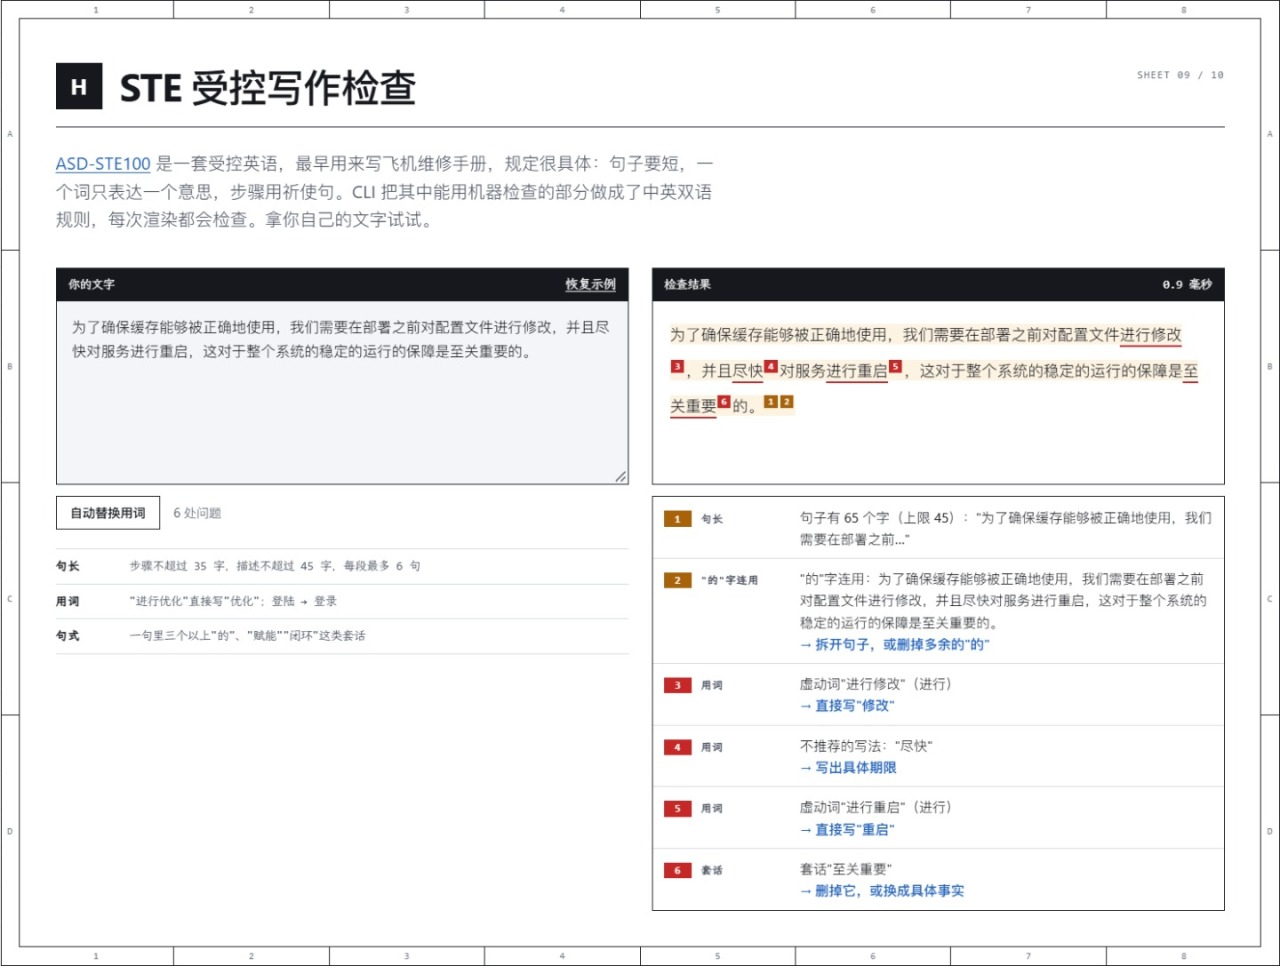The width and height of the screenshot is (1280, 966).
Task: Click the 6 处问题 count text
Action: tap(197, 513)
